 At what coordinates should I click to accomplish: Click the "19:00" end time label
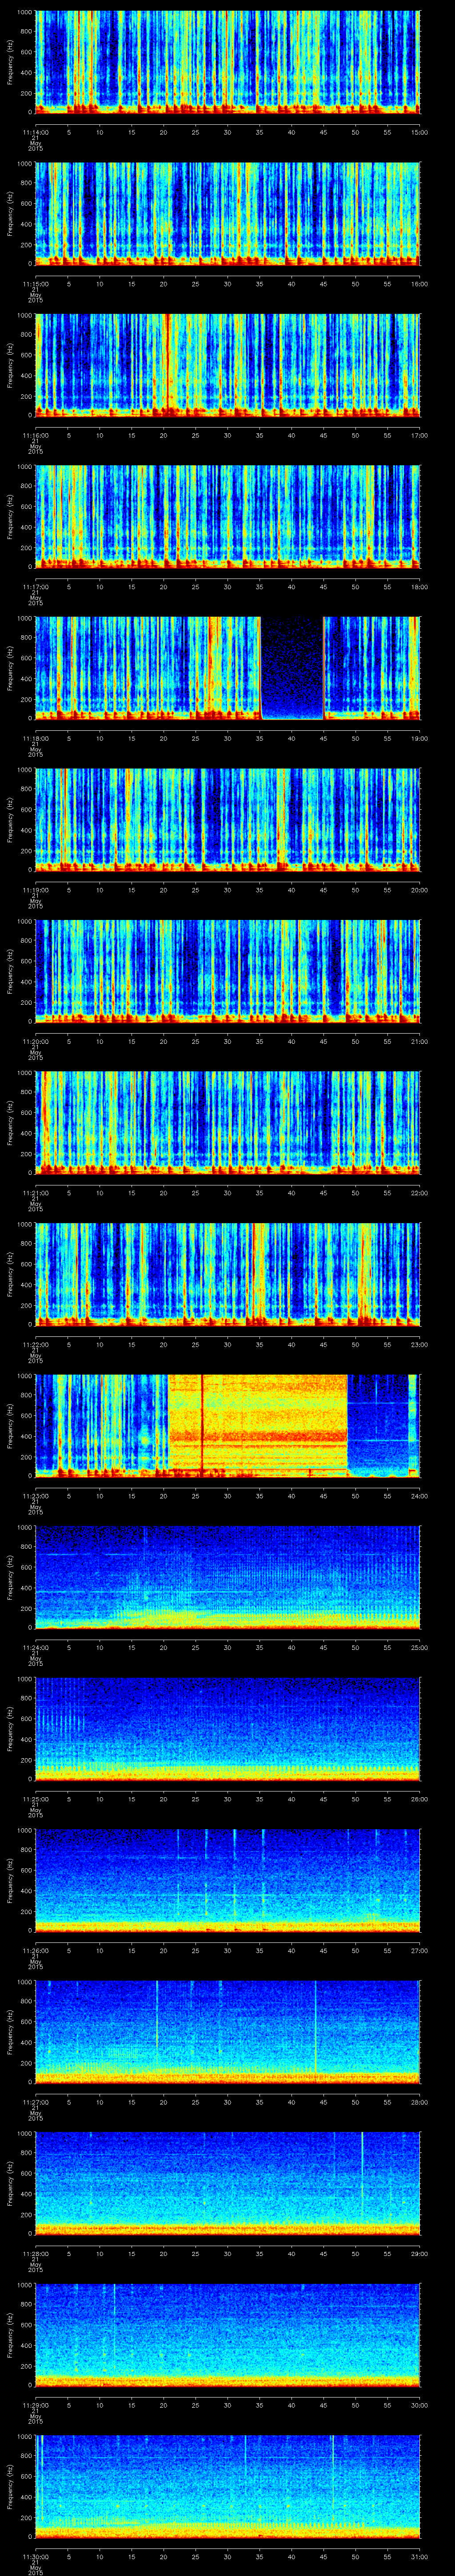pyautogui.click(x=419, y=738)
